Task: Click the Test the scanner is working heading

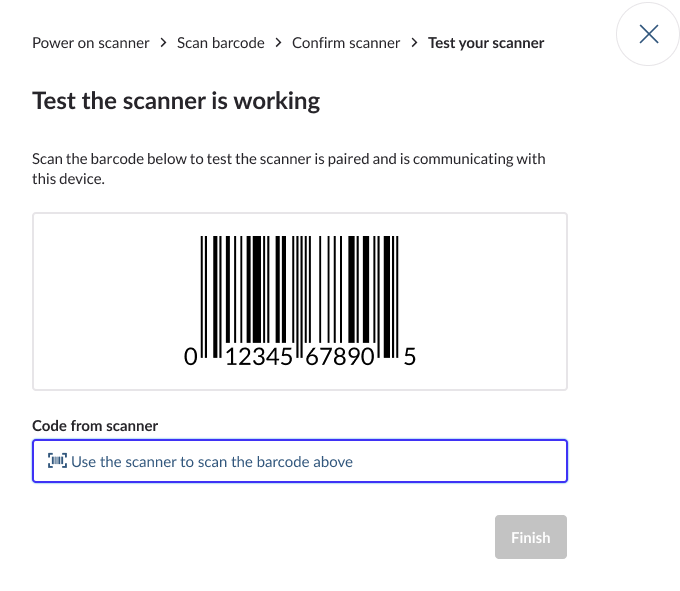Action: coord(176,101)
